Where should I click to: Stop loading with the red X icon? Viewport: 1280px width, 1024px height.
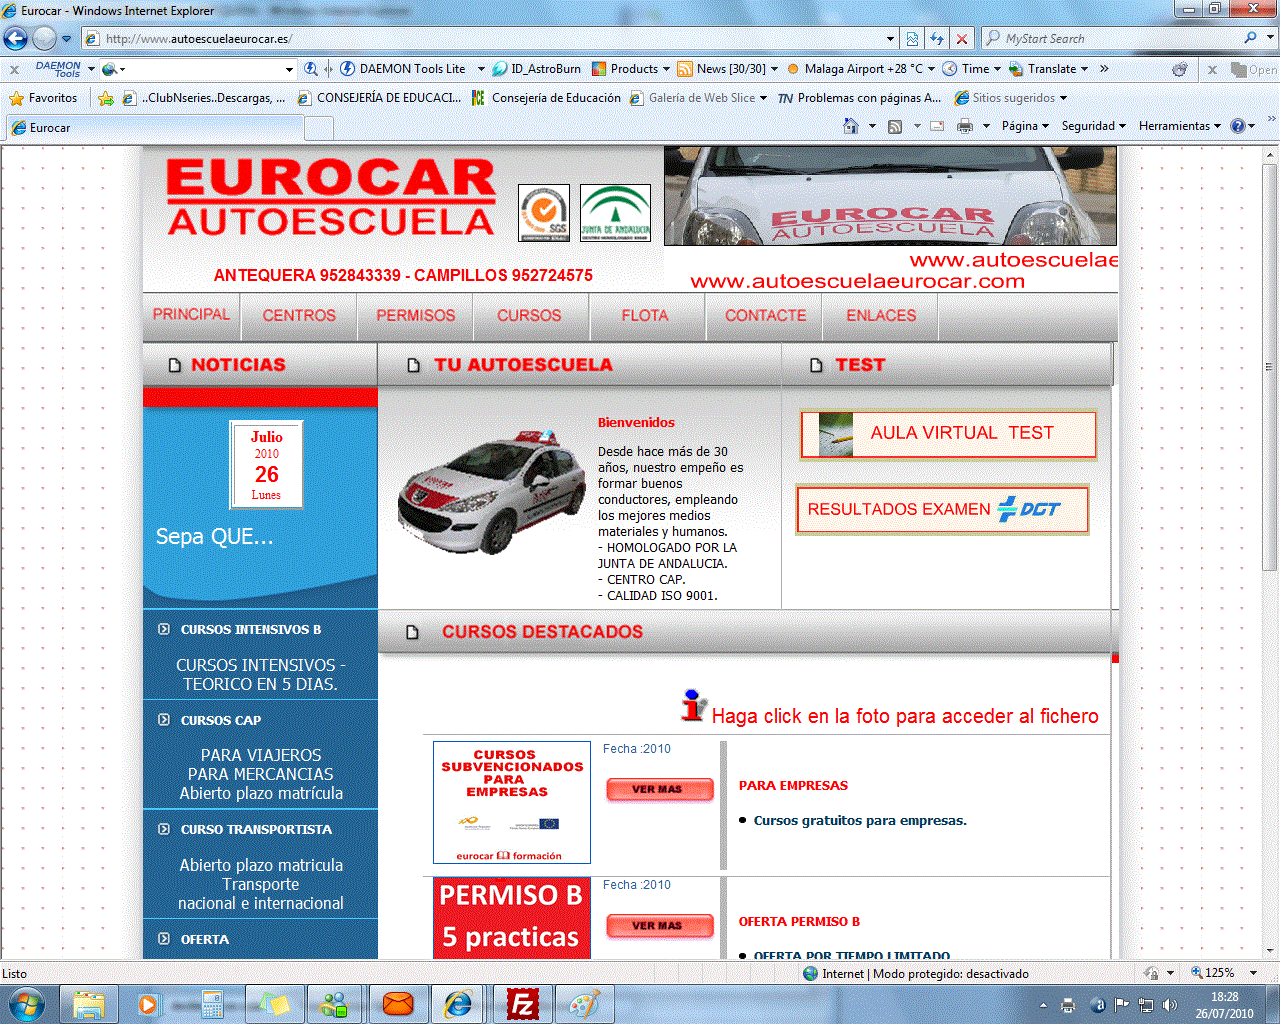(962, 39)
